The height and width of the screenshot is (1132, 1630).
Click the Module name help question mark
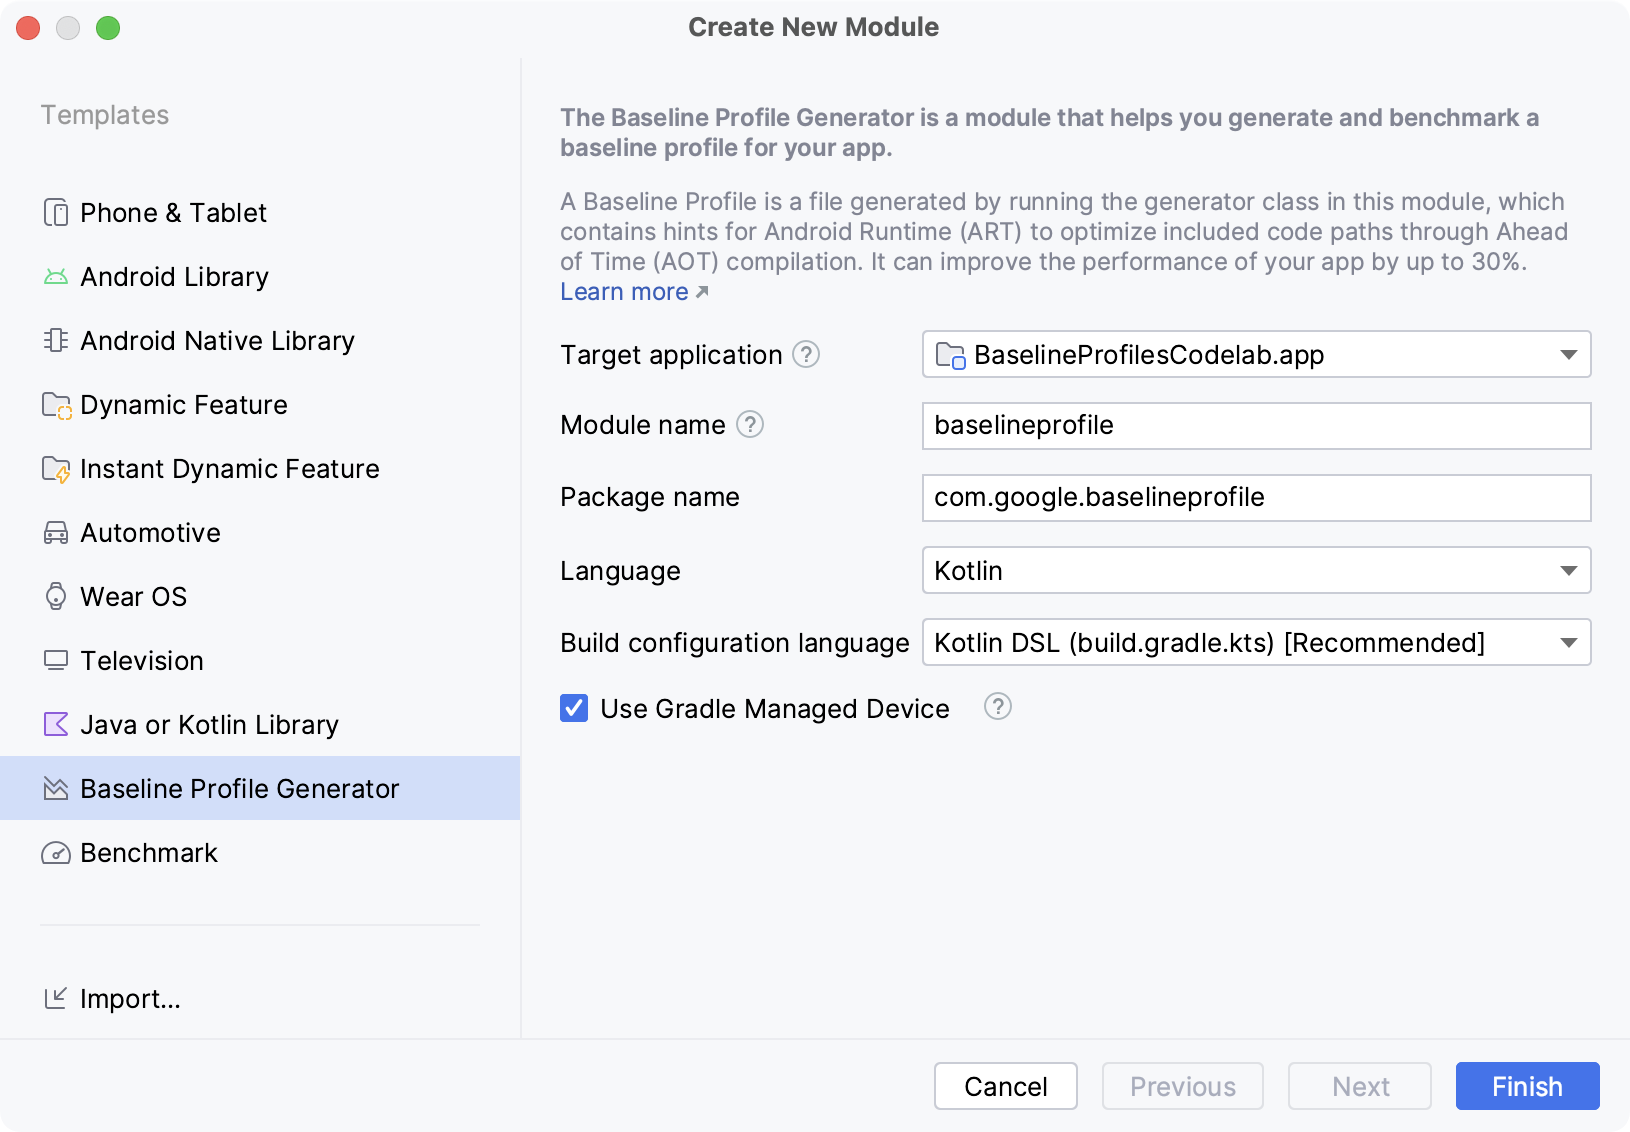point(748,424)
